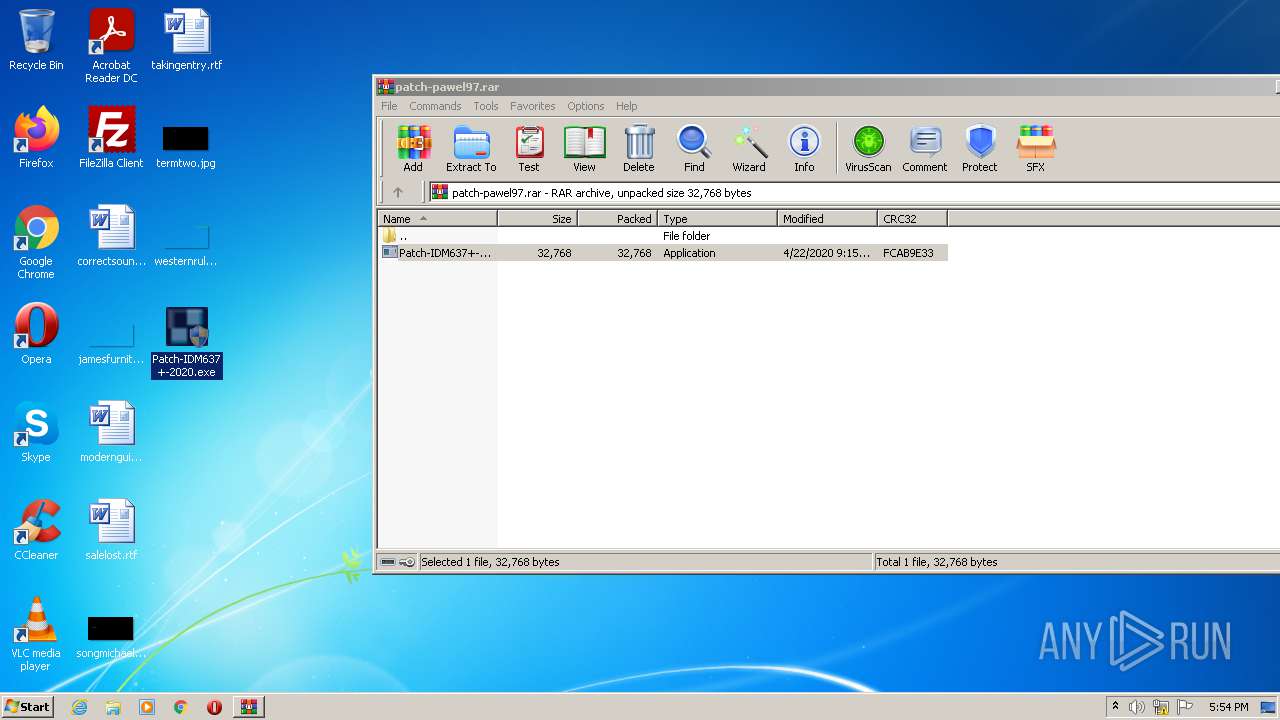Select the Firefox desktop shortcut

click(x=36, y=138)
